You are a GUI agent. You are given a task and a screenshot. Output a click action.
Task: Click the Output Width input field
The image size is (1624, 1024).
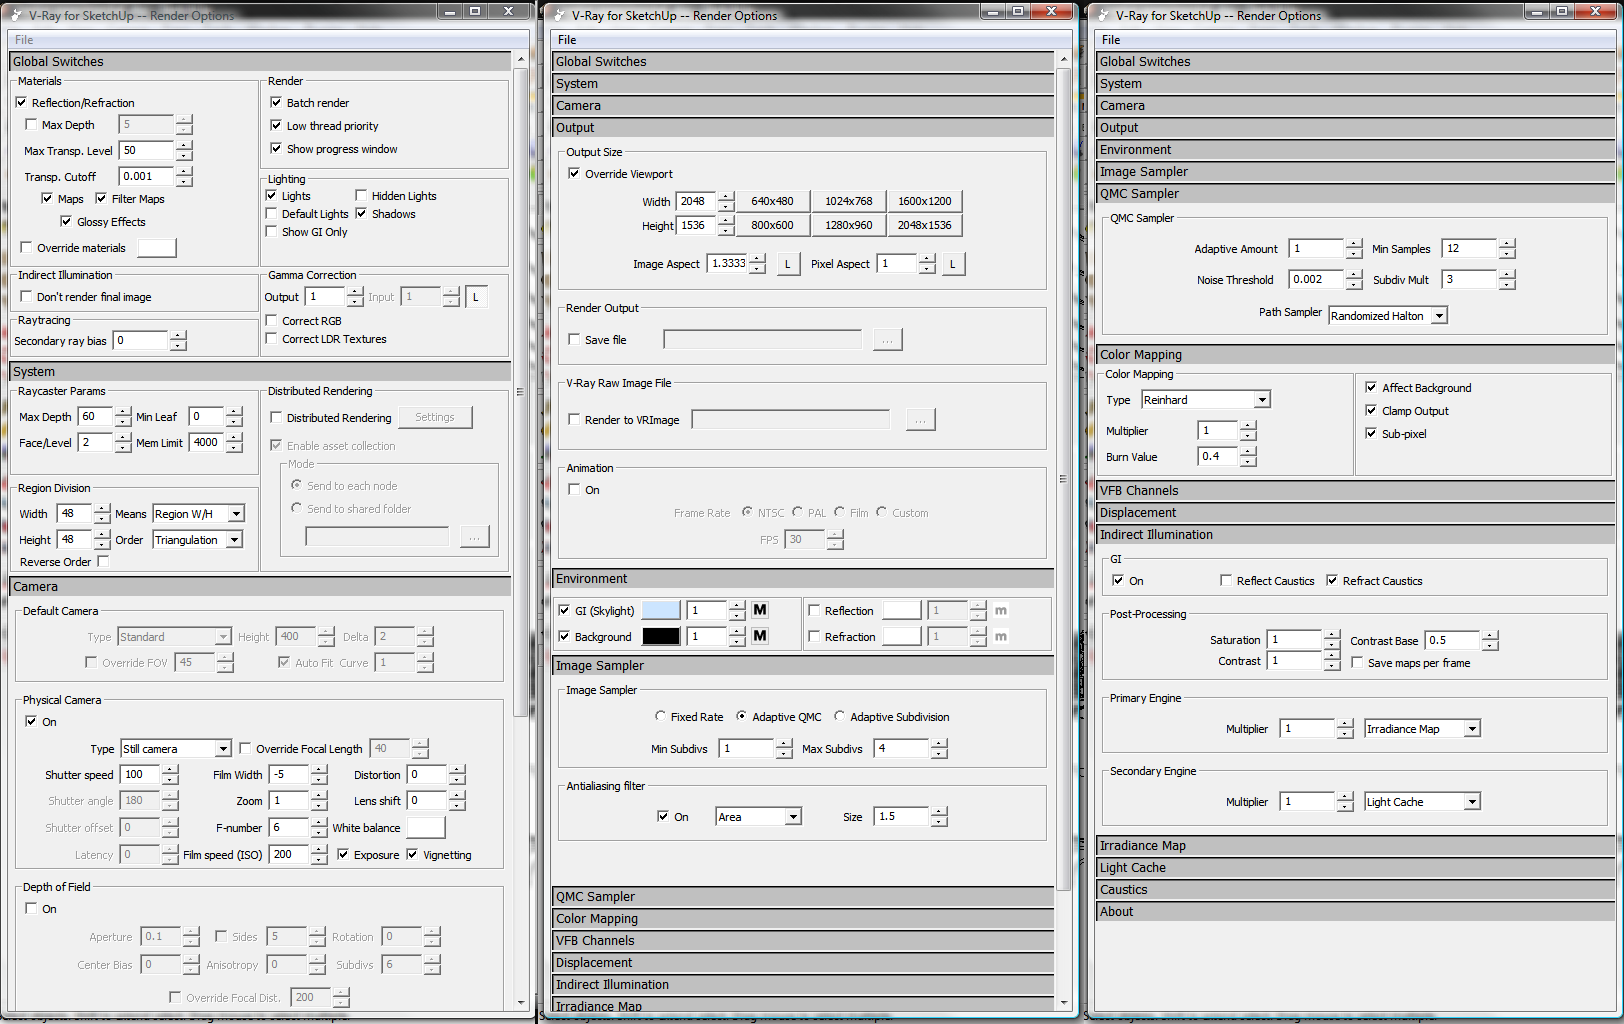click(697, 201)
